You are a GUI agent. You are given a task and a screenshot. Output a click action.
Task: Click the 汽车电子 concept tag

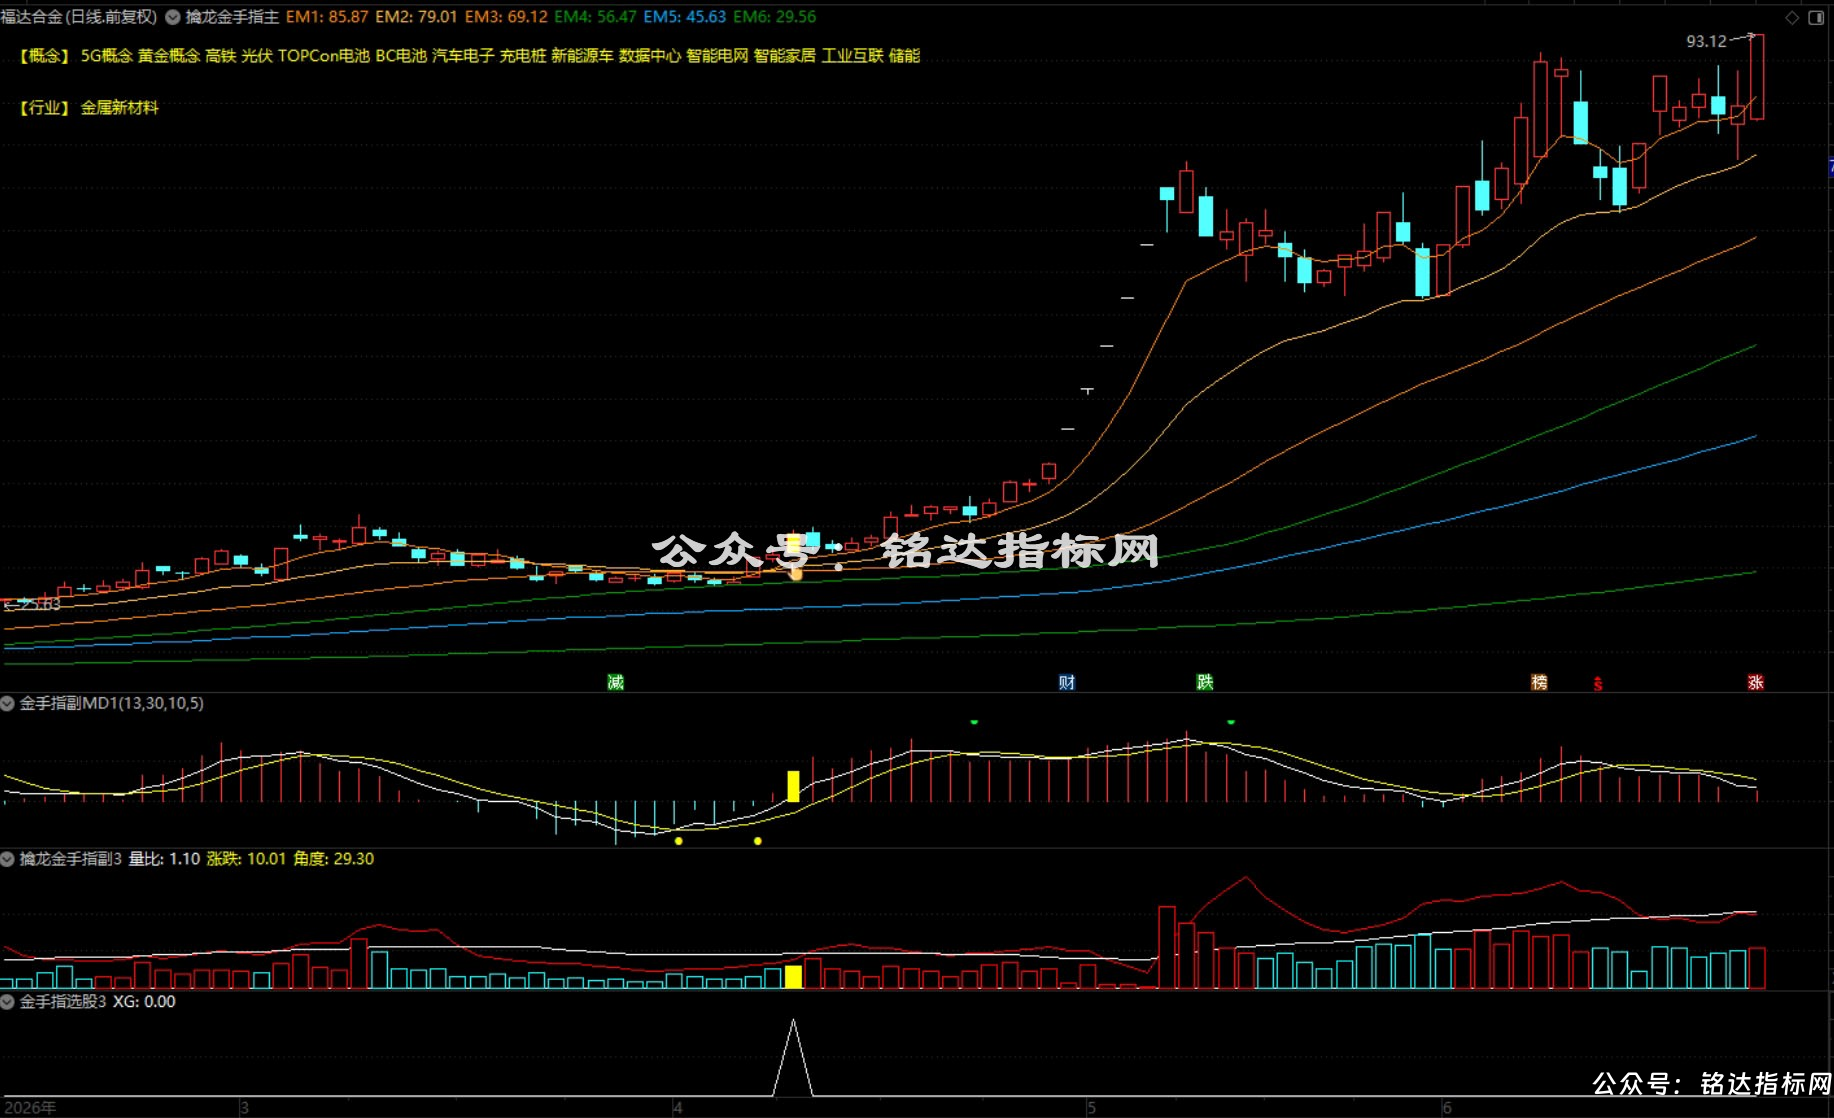point(463,56)
